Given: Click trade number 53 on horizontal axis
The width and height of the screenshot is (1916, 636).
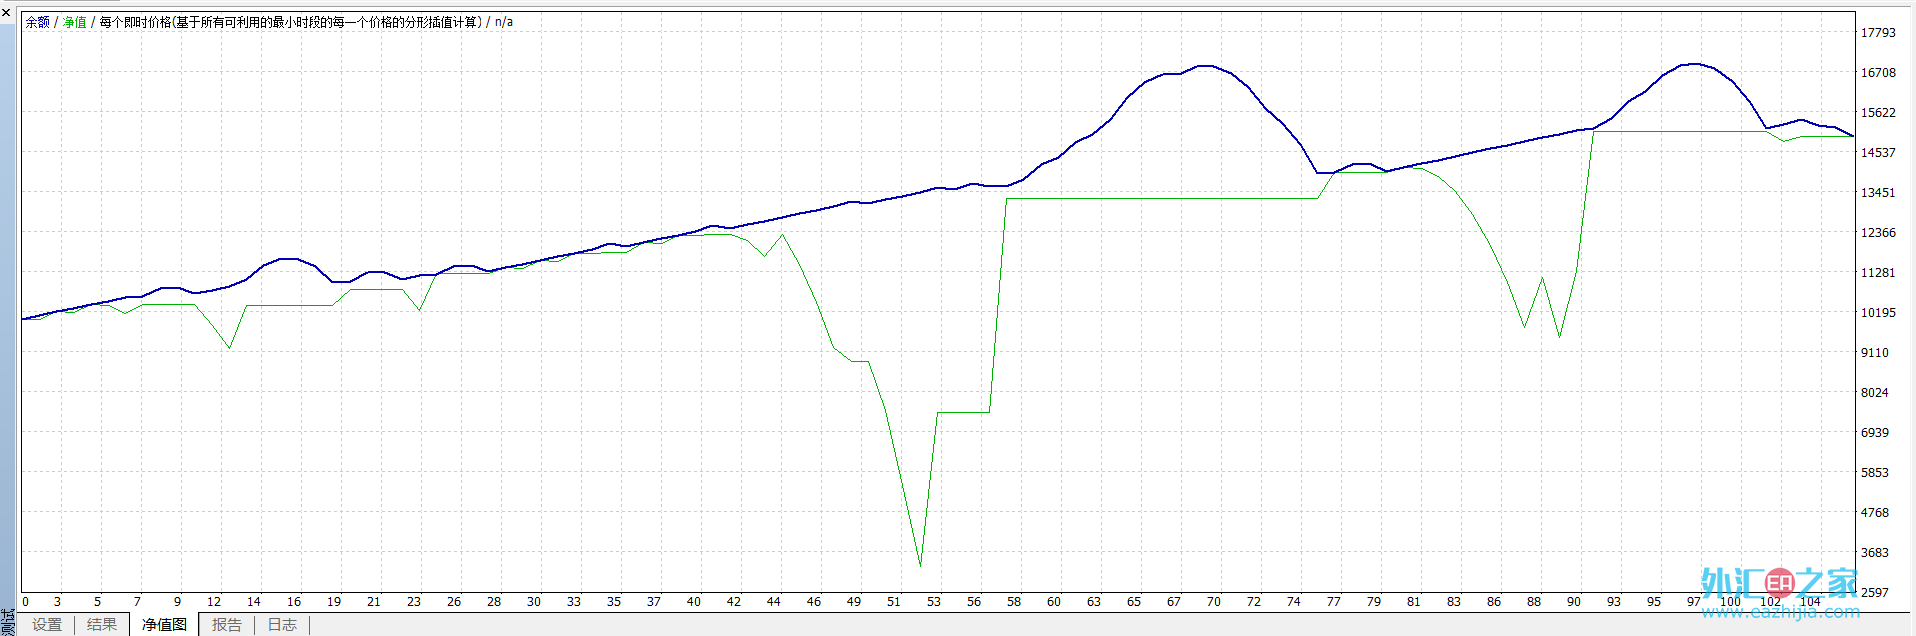Looking at the screenshot, I should (934, 602).
